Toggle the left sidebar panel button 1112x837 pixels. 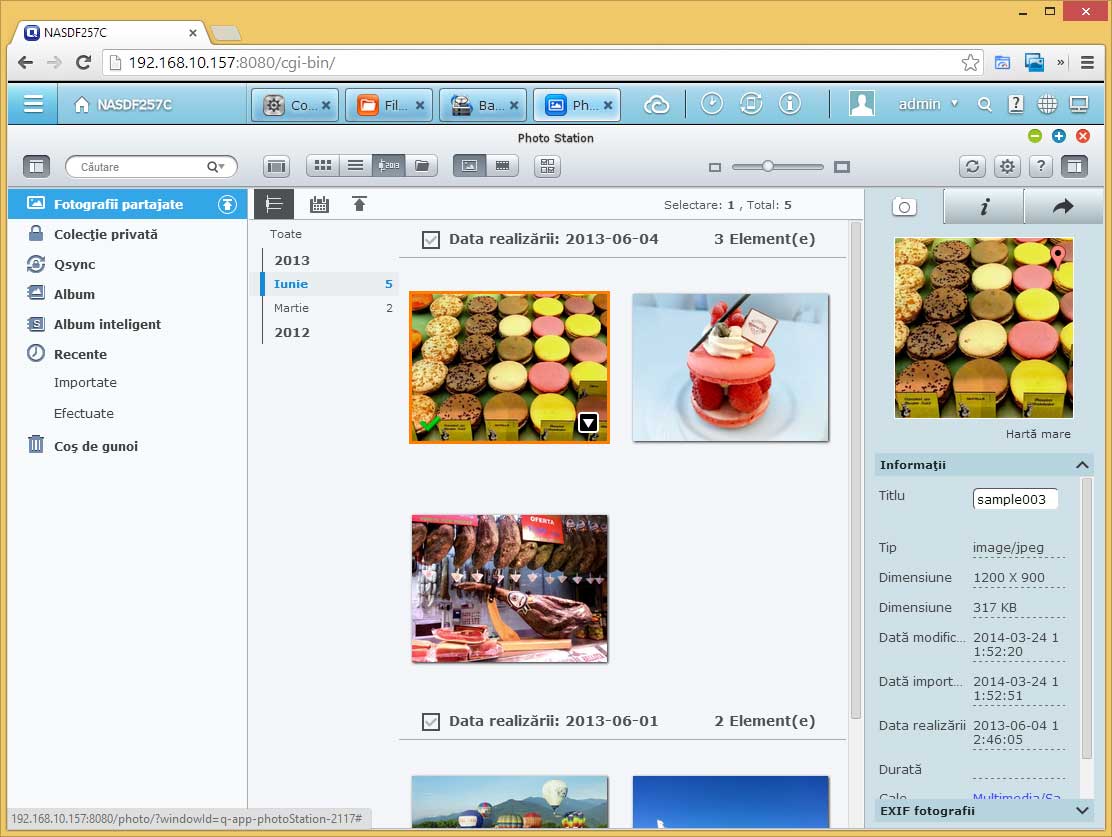(36, 167)
